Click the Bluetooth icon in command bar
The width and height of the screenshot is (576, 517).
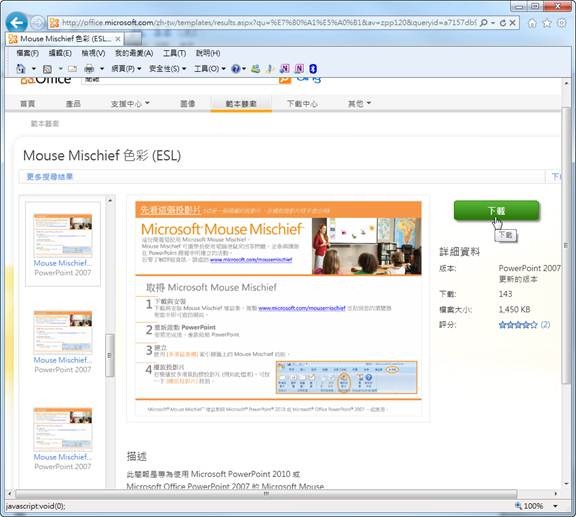pos(313,69)
